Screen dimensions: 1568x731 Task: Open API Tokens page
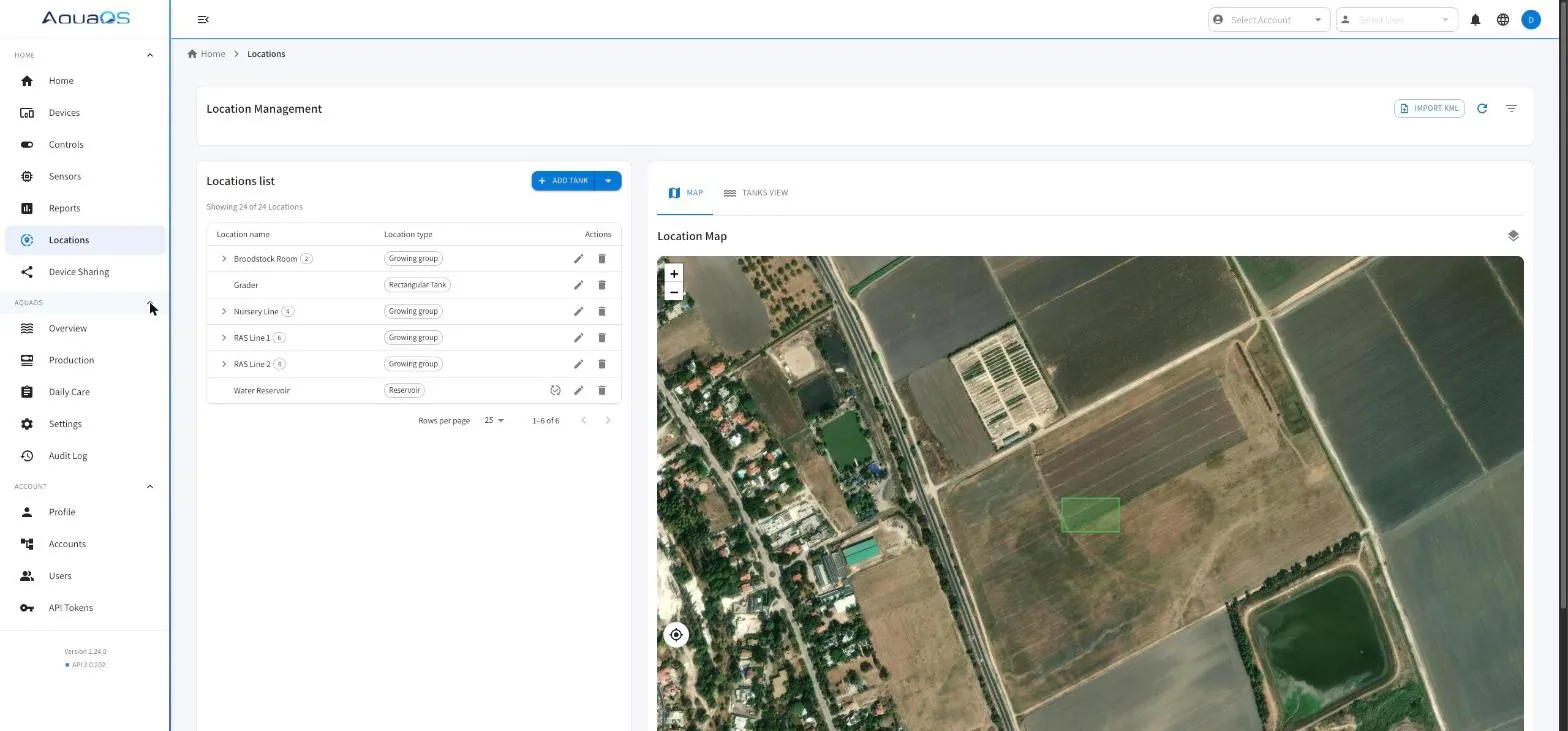tap(85, 608)
